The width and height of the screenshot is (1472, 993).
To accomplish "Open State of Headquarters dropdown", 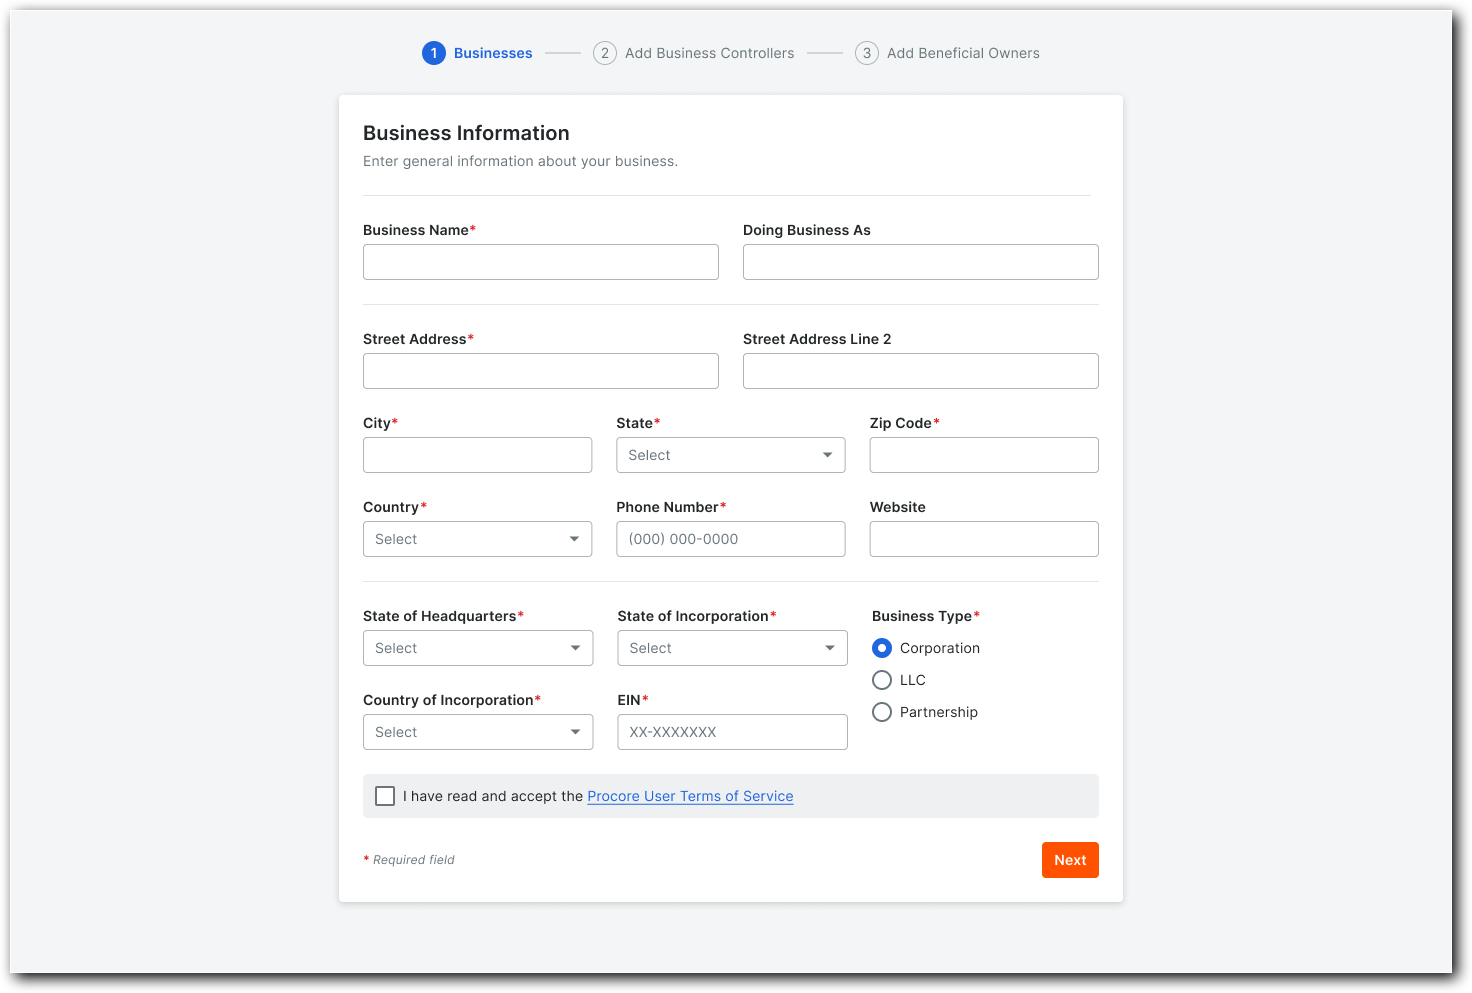I will (x=478, y=648).
